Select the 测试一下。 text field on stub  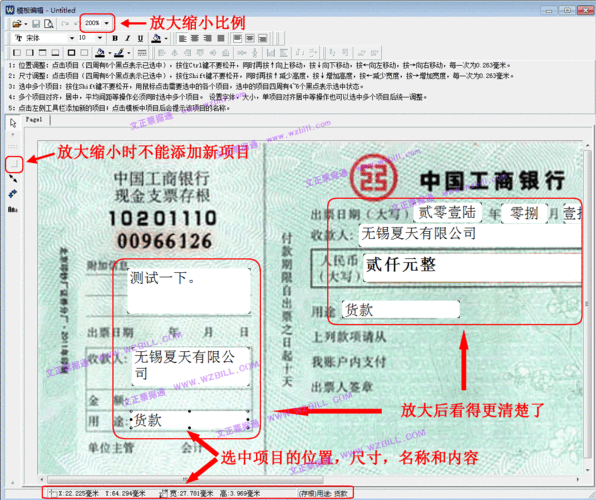pyautogui.click(x=189, y=291)
